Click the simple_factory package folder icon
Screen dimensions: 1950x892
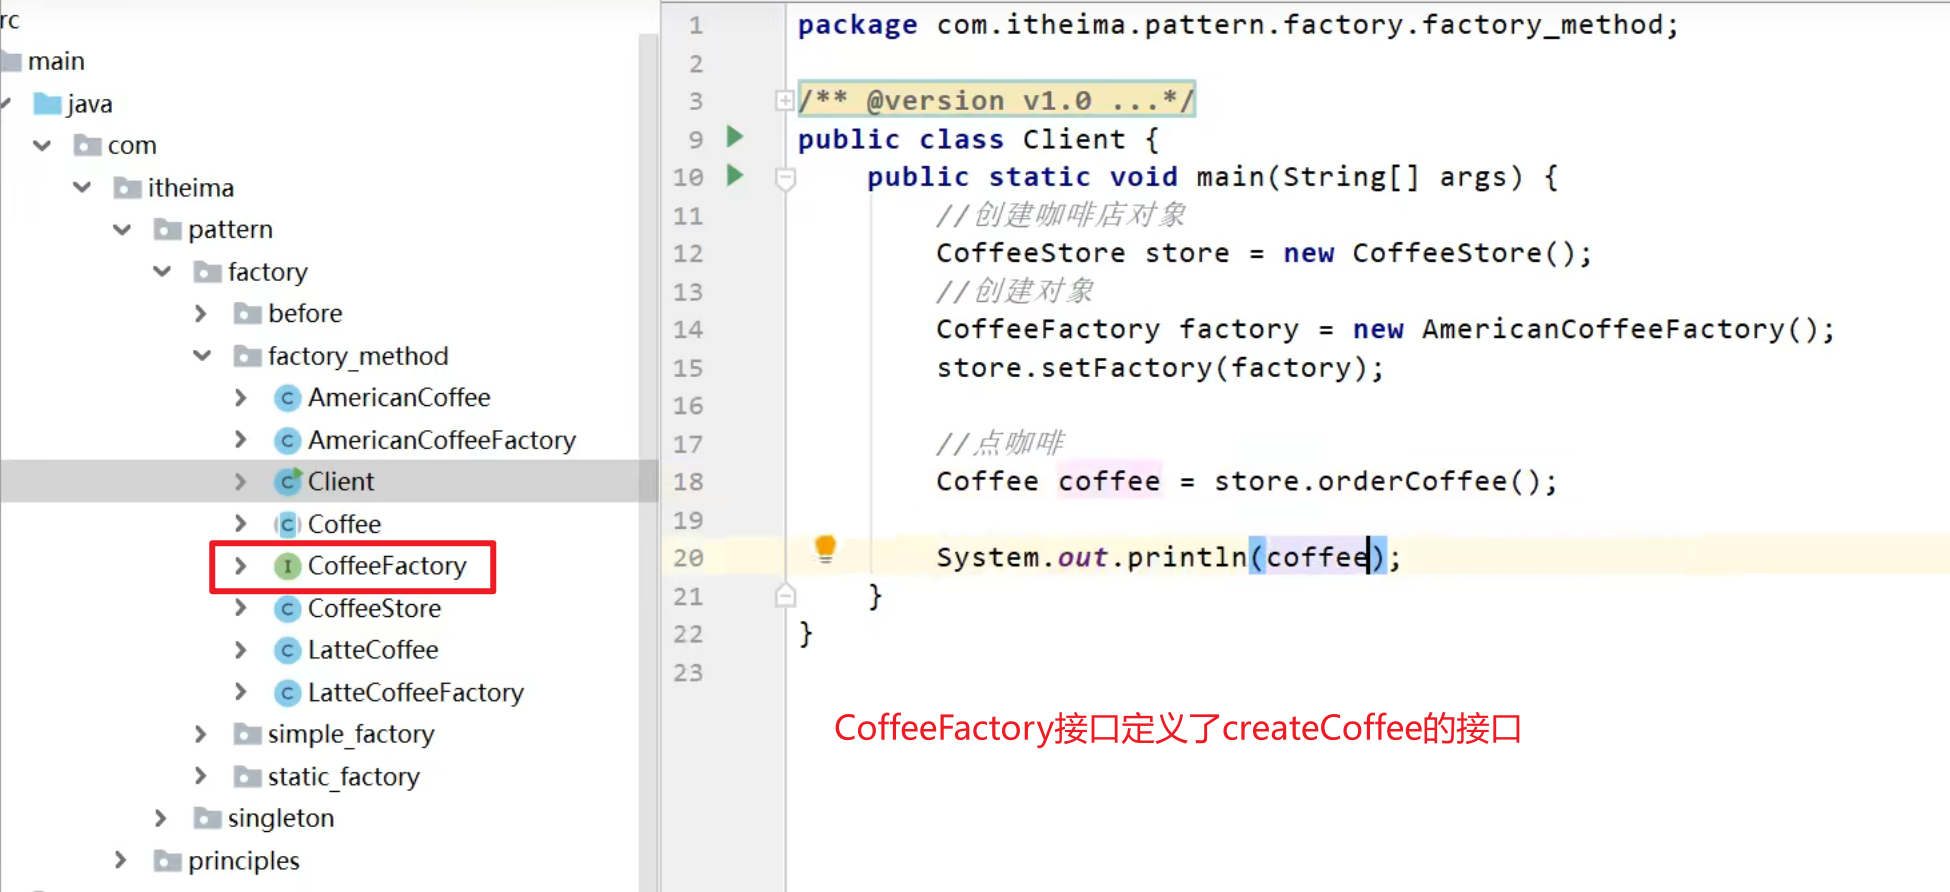tap(248, 734)
